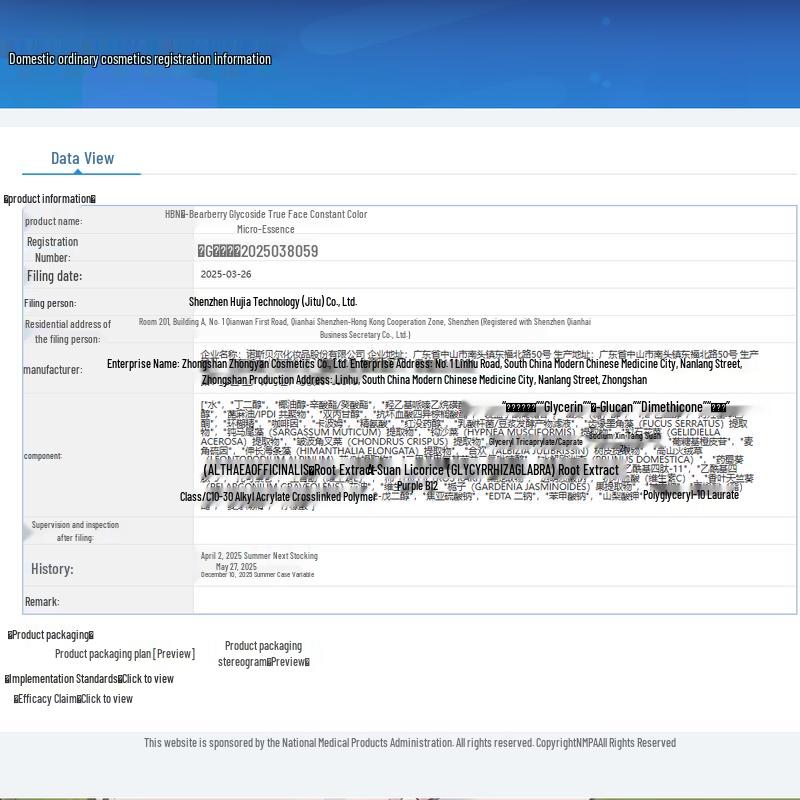Select the December 10, 2025 history entry
800x800 pixels.
pyautogui.click(x=257, y=575)
